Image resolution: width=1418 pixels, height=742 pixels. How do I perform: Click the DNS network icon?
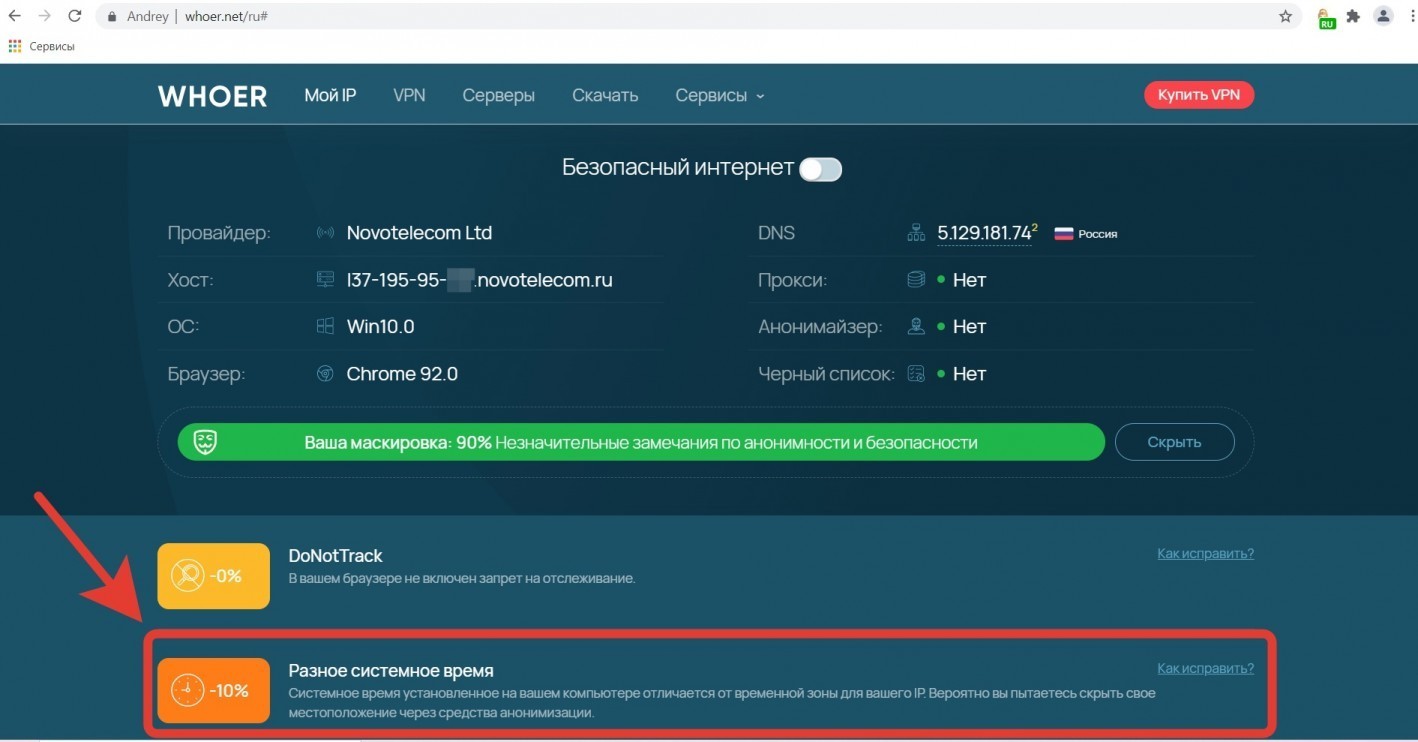[916, 233]
